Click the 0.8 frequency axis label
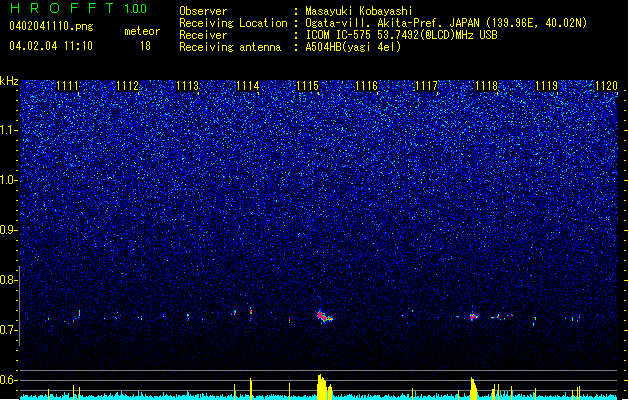The image size is (629, 400). (9, 280)
